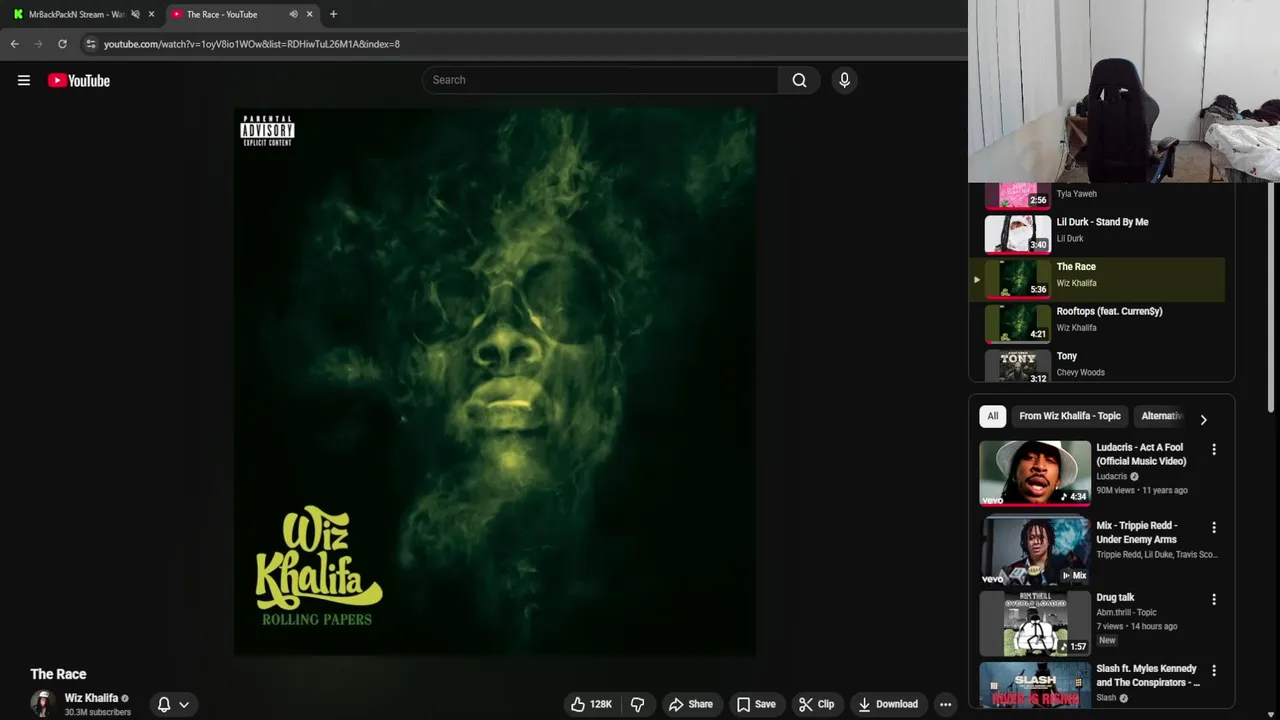Share The Race video
Screen dimensions: 1280x720
[x=691, y=704]
